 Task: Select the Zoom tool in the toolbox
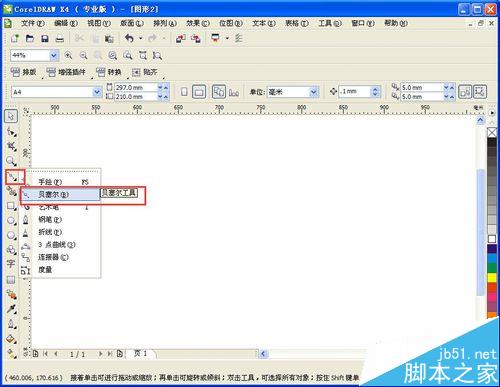click(11, 161)
